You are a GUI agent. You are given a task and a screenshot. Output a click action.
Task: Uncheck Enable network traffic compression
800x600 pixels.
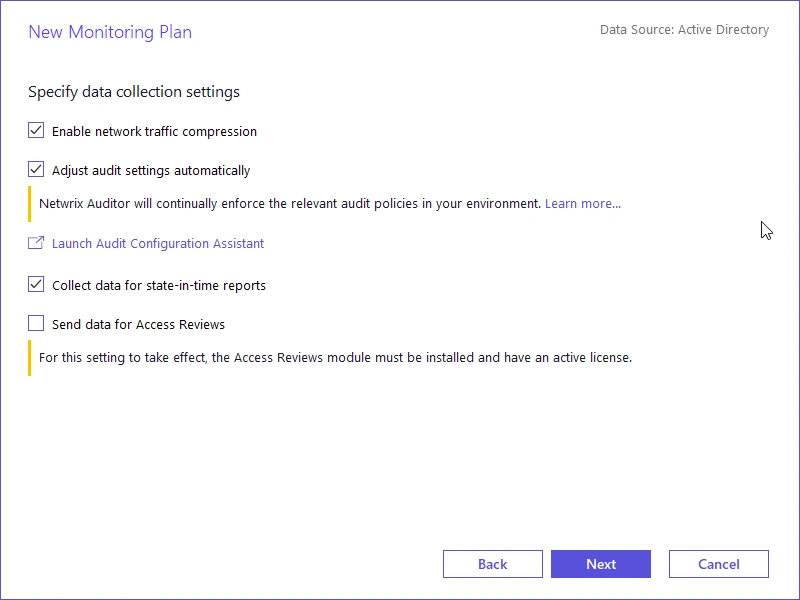[36, 130]
